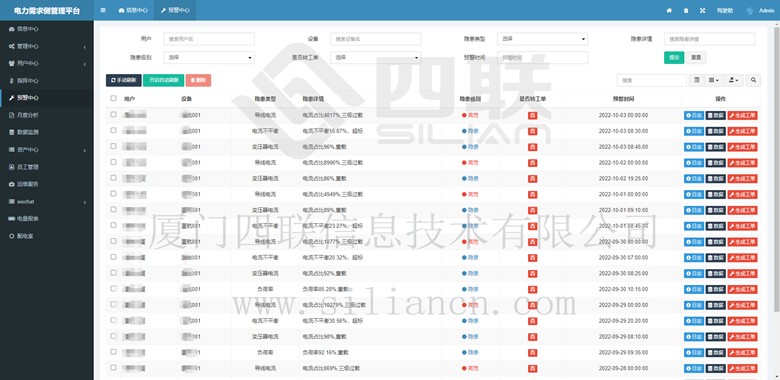Click the trash icon in top header
Image resolution: width=780 pixels, height=380 pixels.
[x=686, y=10]
